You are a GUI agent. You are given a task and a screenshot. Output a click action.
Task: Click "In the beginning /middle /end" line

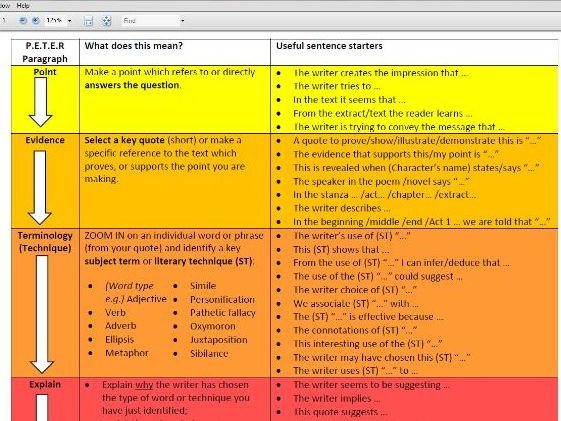pos(421,222)
